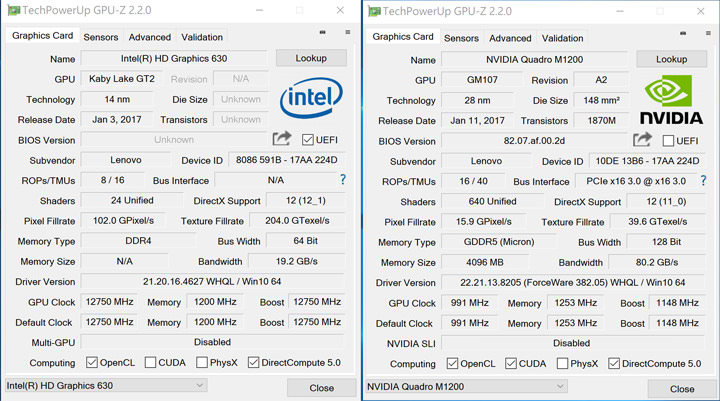Click the NVIDIA logo
Viewport: 720px width, 401px height.
tap(671, 99)
